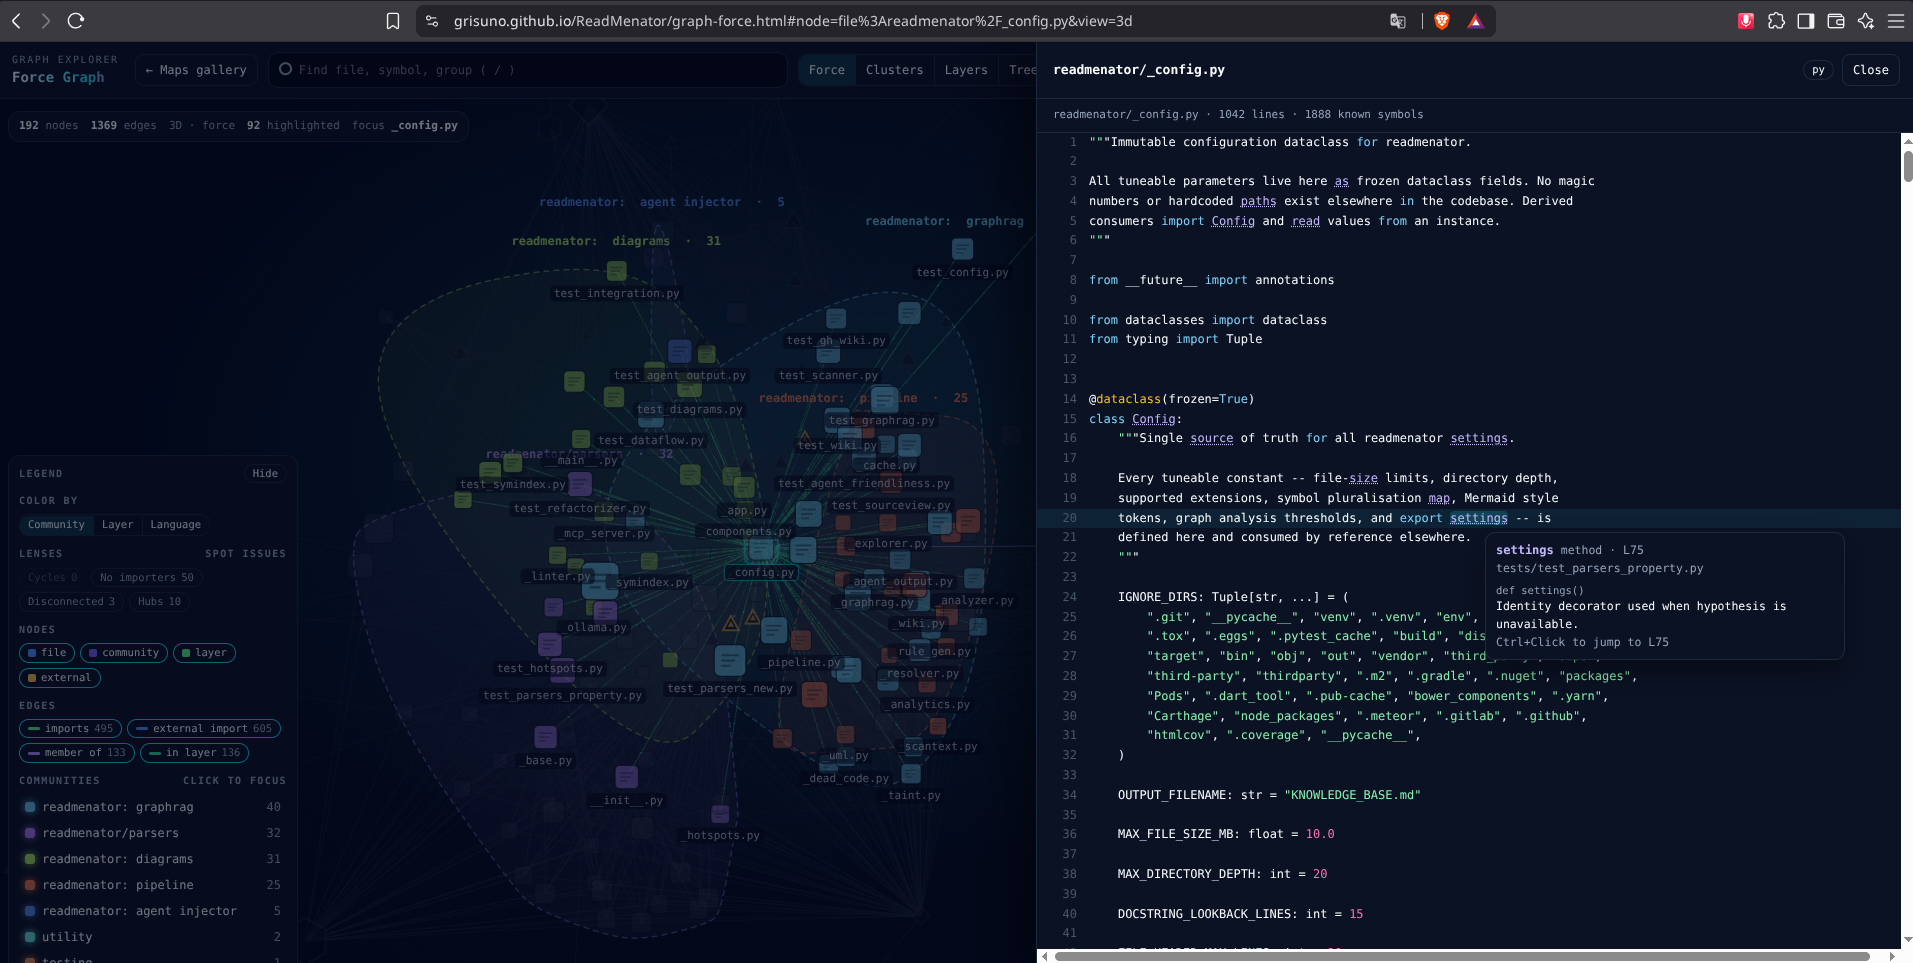1913x963 pixels.
Task: Click the red extension icon in the toolbar
Action: click(x=1746, y=21)
